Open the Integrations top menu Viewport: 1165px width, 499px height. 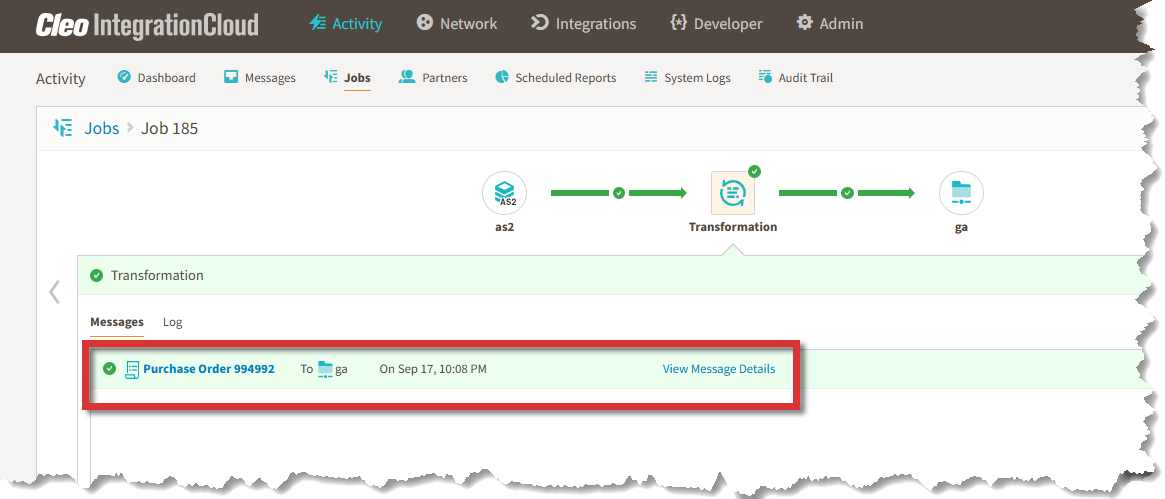click(583, 24)
